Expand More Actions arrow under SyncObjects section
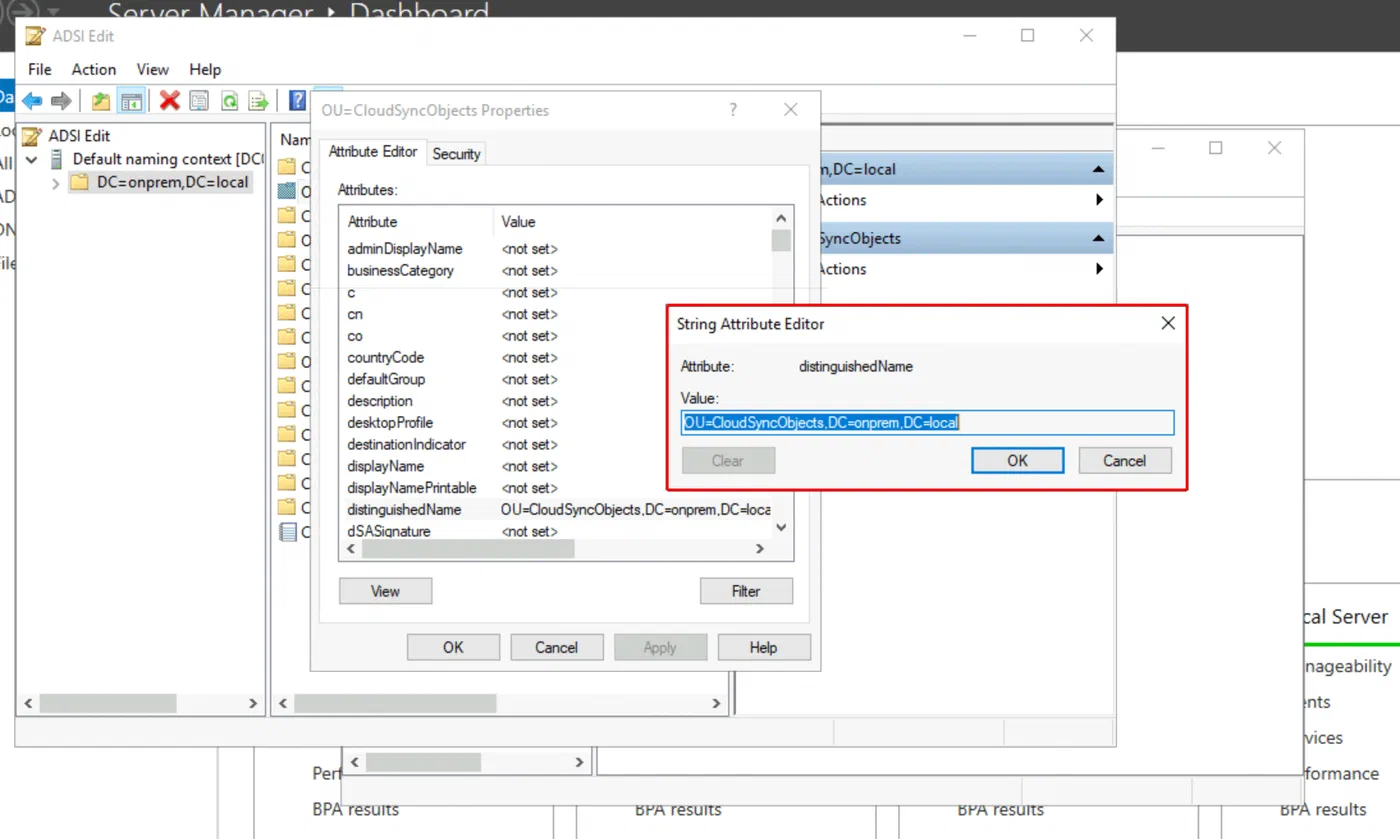The height and width of the screenshot is (839, 1400). pyautogui.click(x=1100, y=269)
